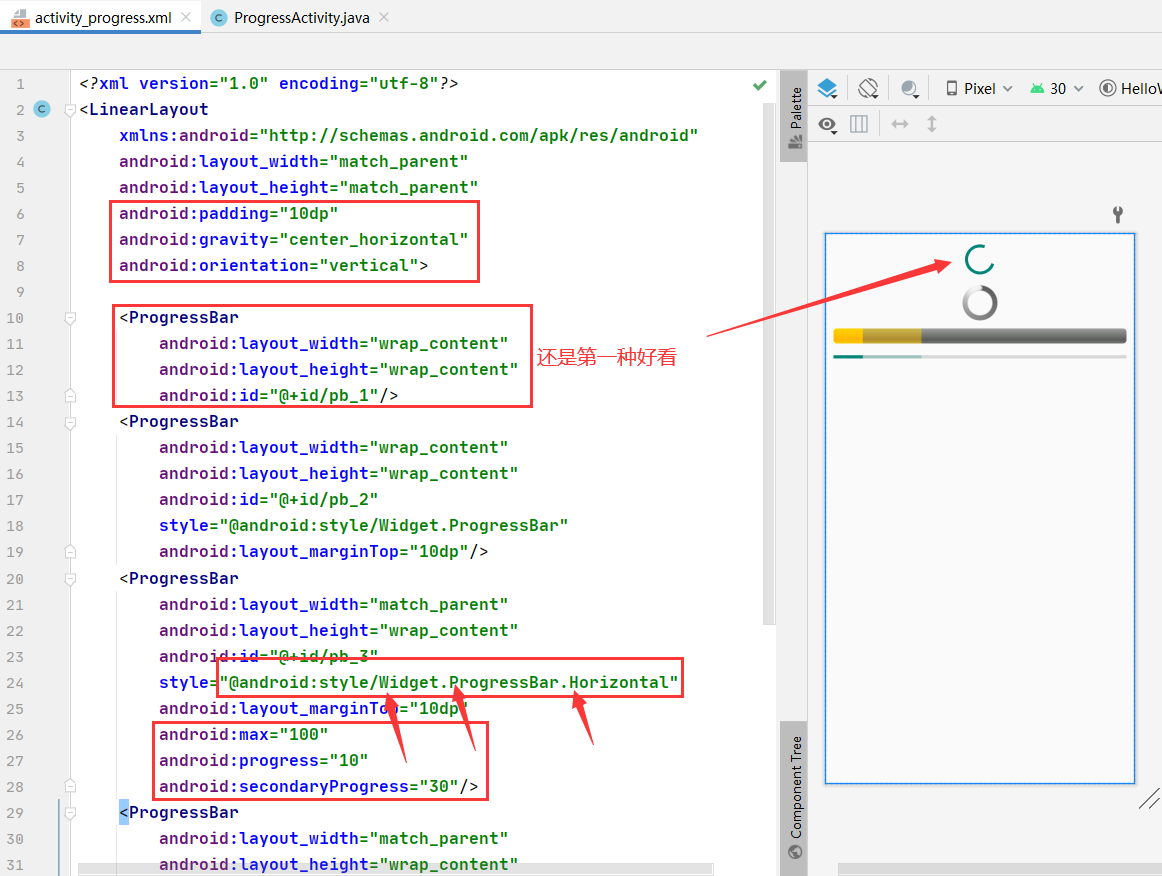
Task: Open the Component Tree side panel
Action: (795, 797)
